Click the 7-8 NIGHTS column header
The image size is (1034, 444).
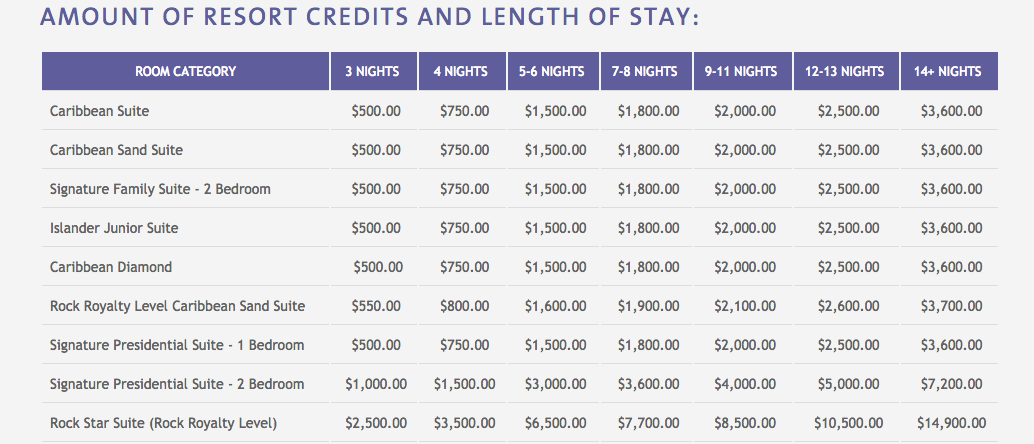[x=646, y=71]
